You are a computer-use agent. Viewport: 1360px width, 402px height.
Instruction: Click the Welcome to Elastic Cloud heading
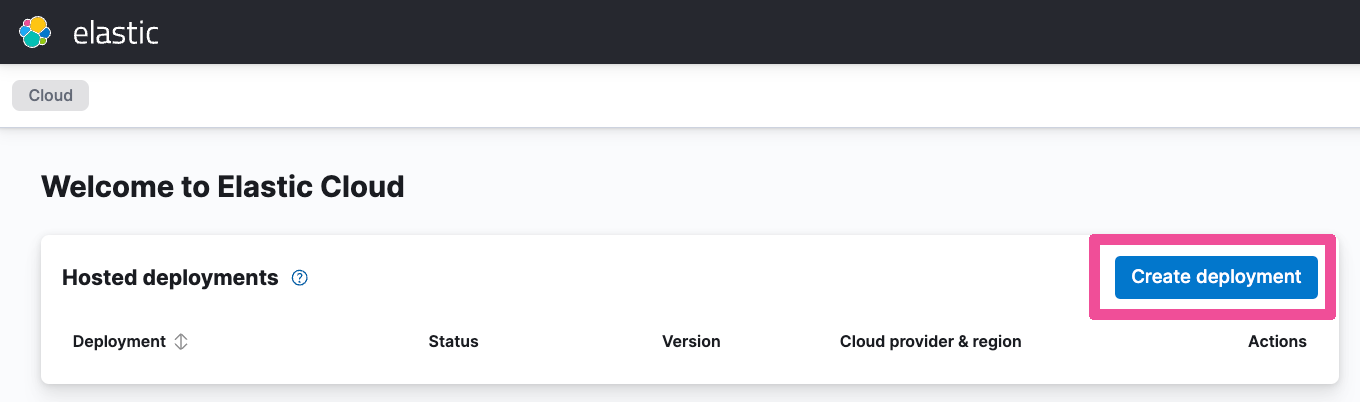pos(223,186)
